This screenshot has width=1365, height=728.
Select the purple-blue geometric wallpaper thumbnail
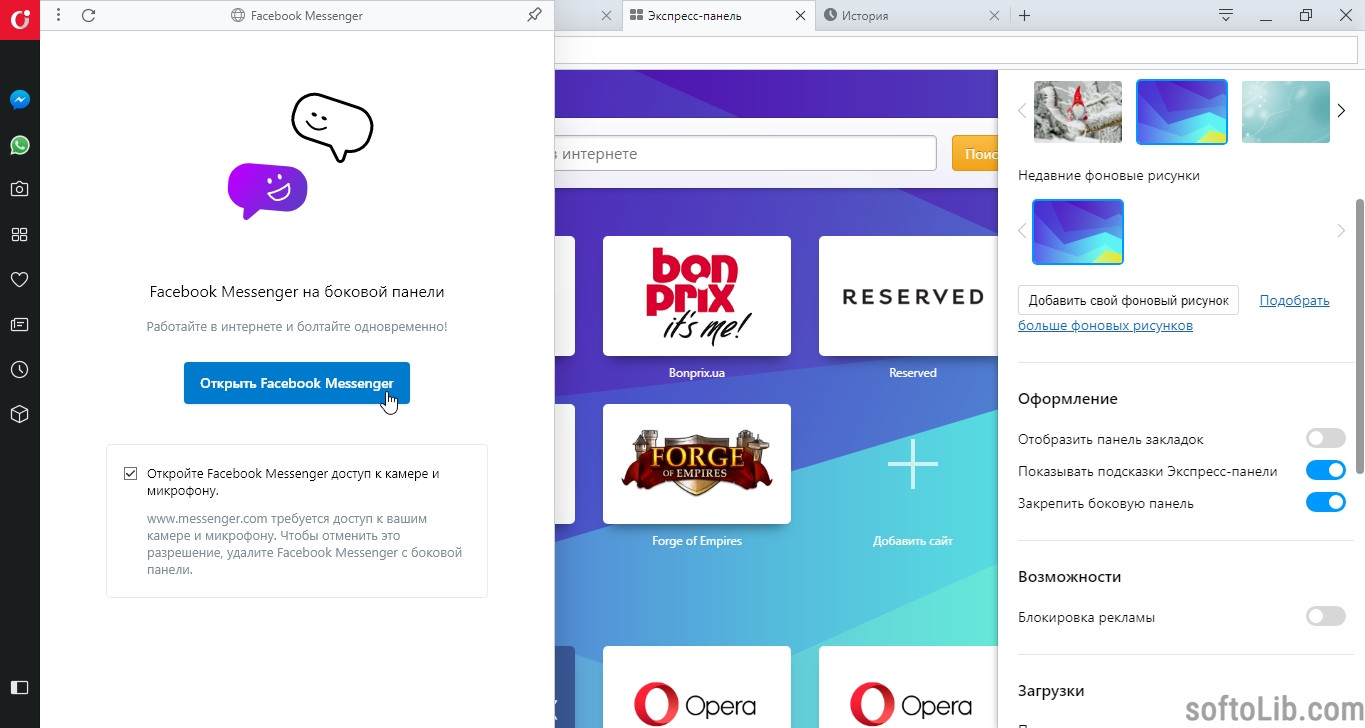click(1182, 112)
